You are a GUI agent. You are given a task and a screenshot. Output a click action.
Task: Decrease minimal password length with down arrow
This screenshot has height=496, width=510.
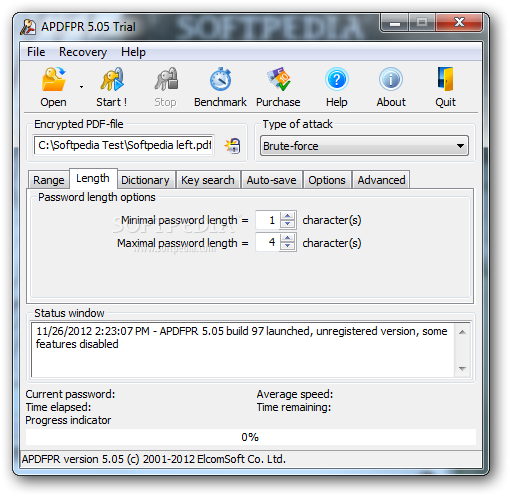coord(288,224)
